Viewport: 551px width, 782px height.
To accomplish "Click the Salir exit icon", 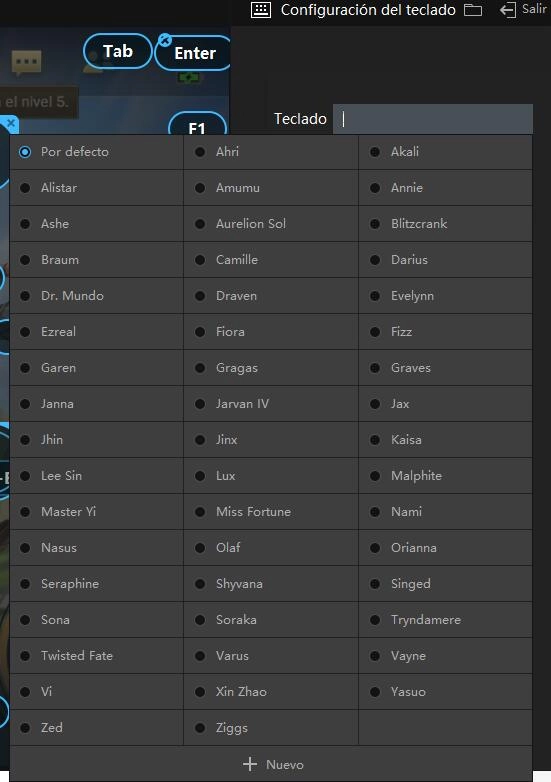I will point(508,10).
